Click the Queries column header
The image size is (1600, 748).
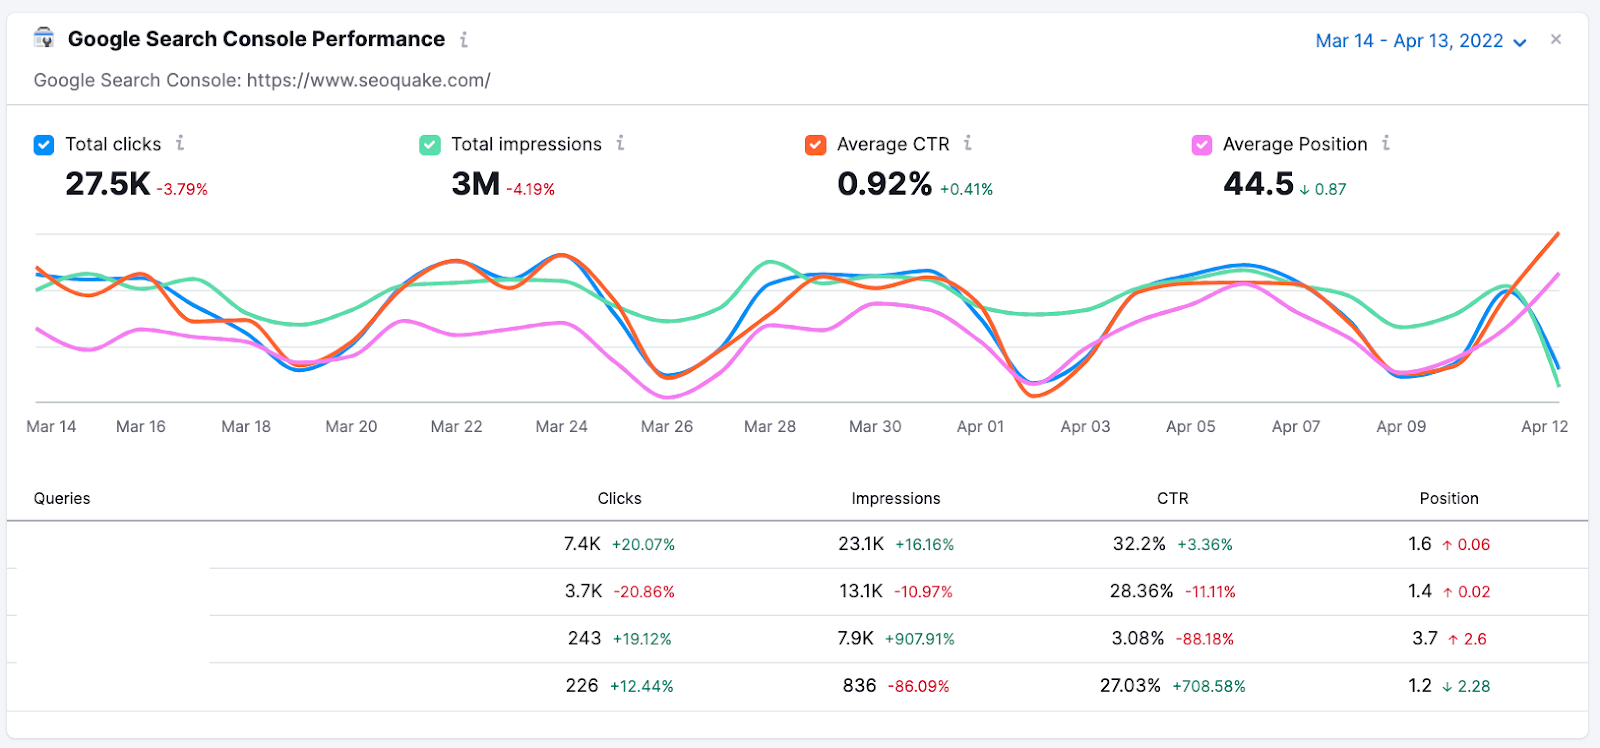coord(62,498)
